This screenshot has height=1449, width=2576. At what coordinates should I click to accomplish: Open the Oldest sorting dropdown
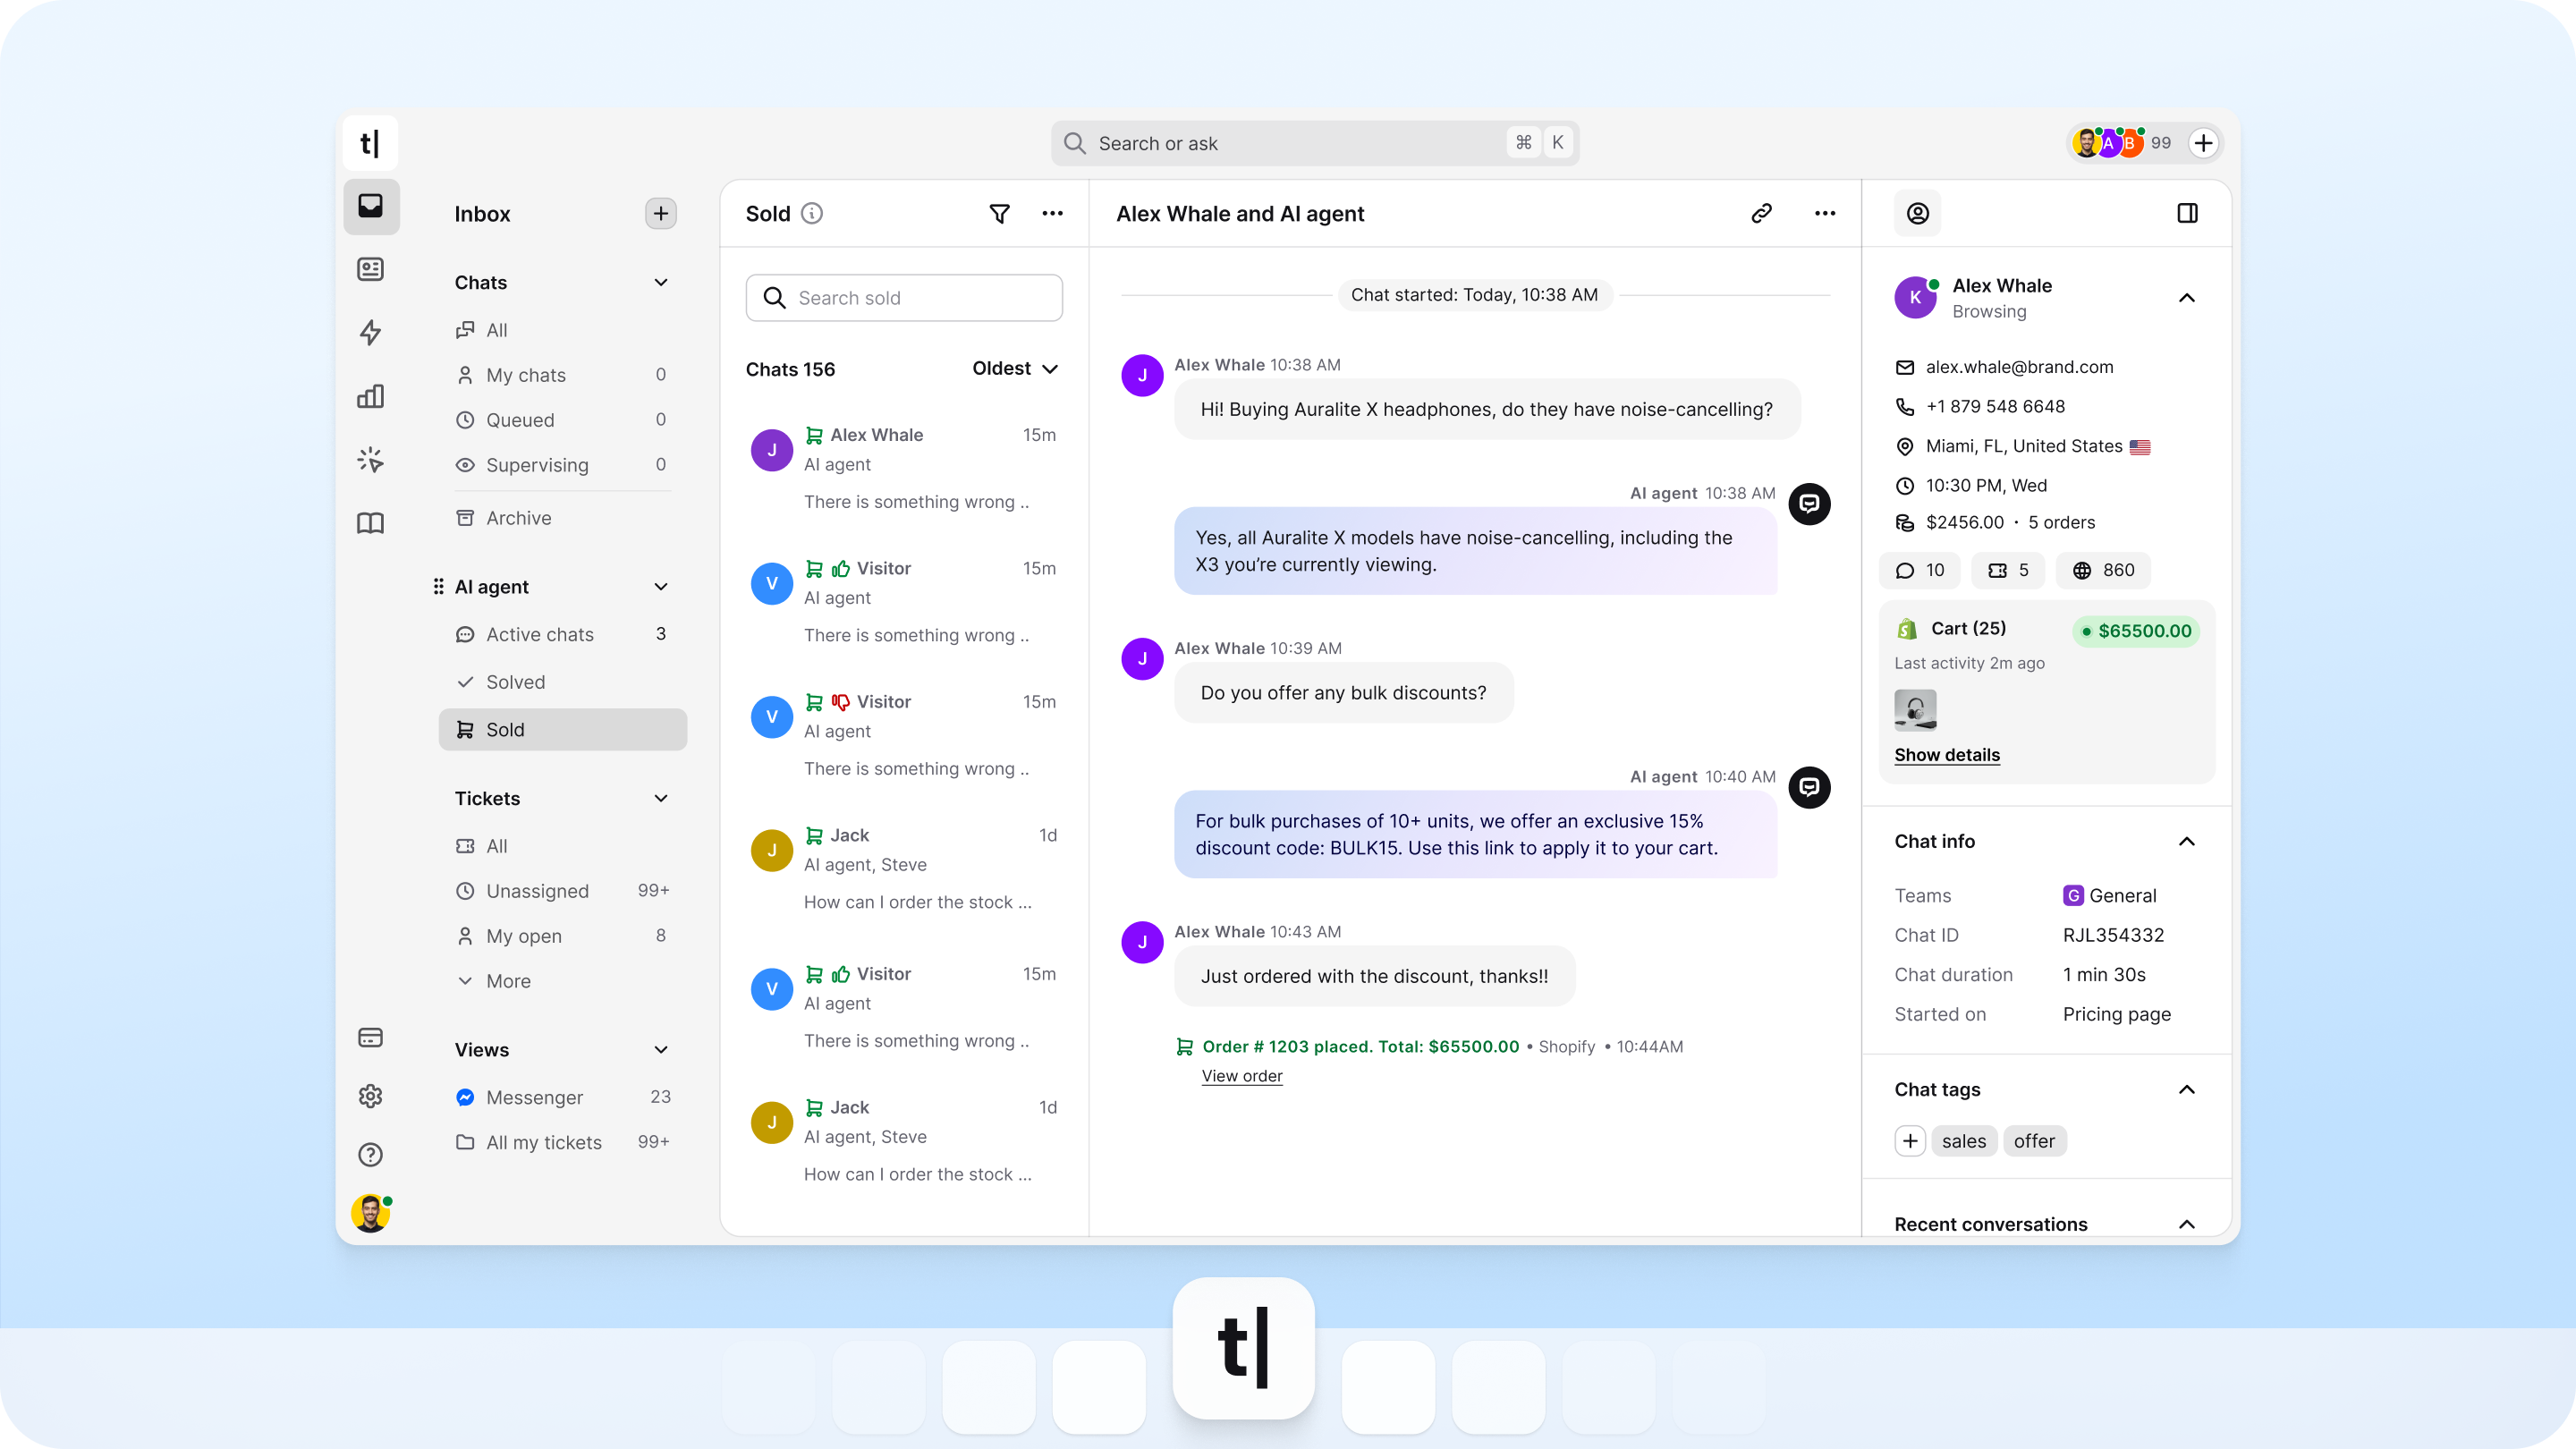tap(1014, 368)
